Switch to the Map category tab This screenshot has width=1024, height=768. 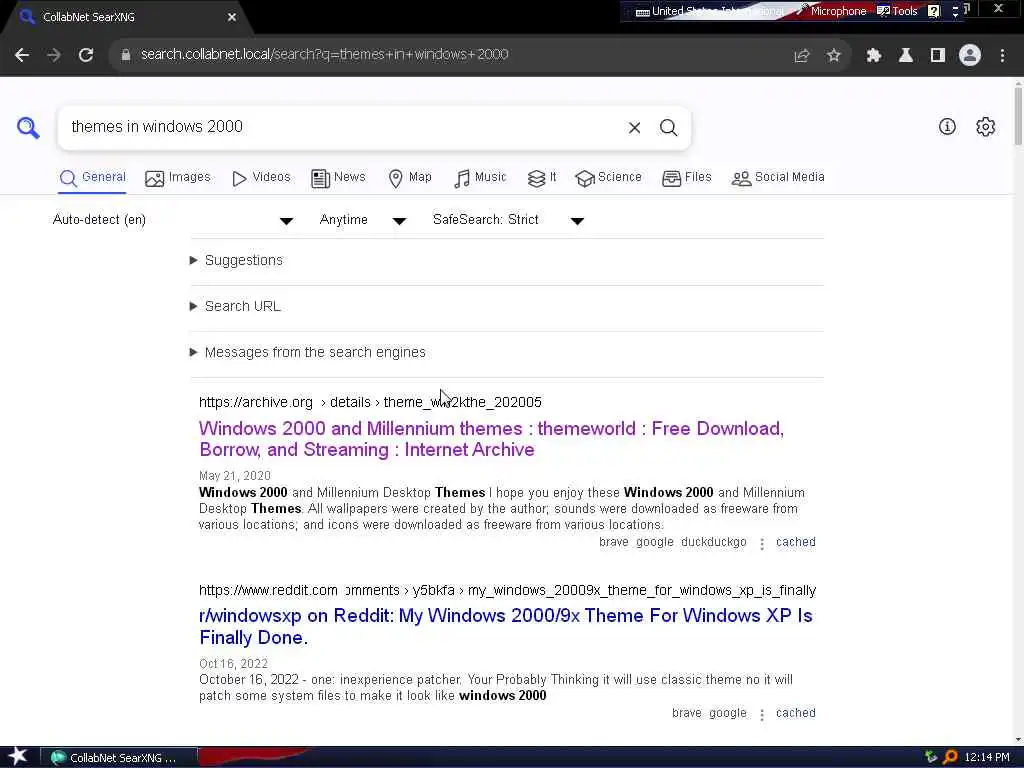tap(409, 178)
